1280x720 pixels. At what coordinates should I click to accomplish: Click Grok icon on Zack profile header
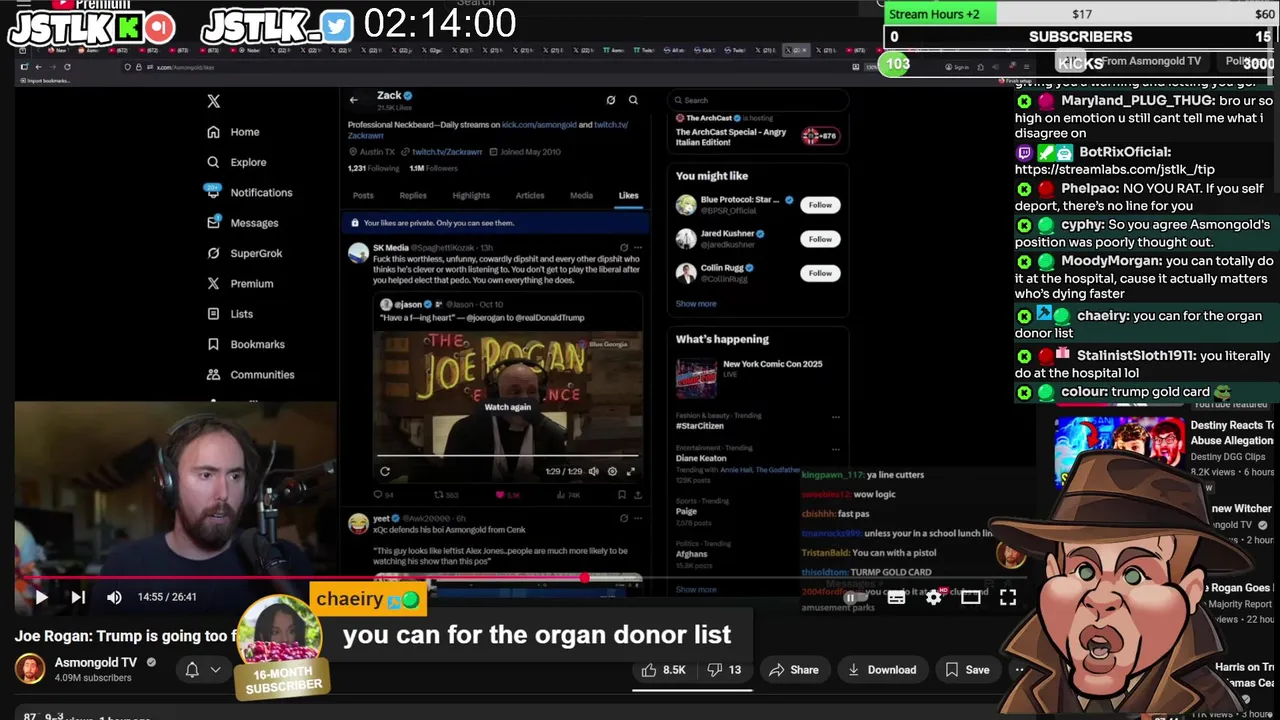click(610, 100)
